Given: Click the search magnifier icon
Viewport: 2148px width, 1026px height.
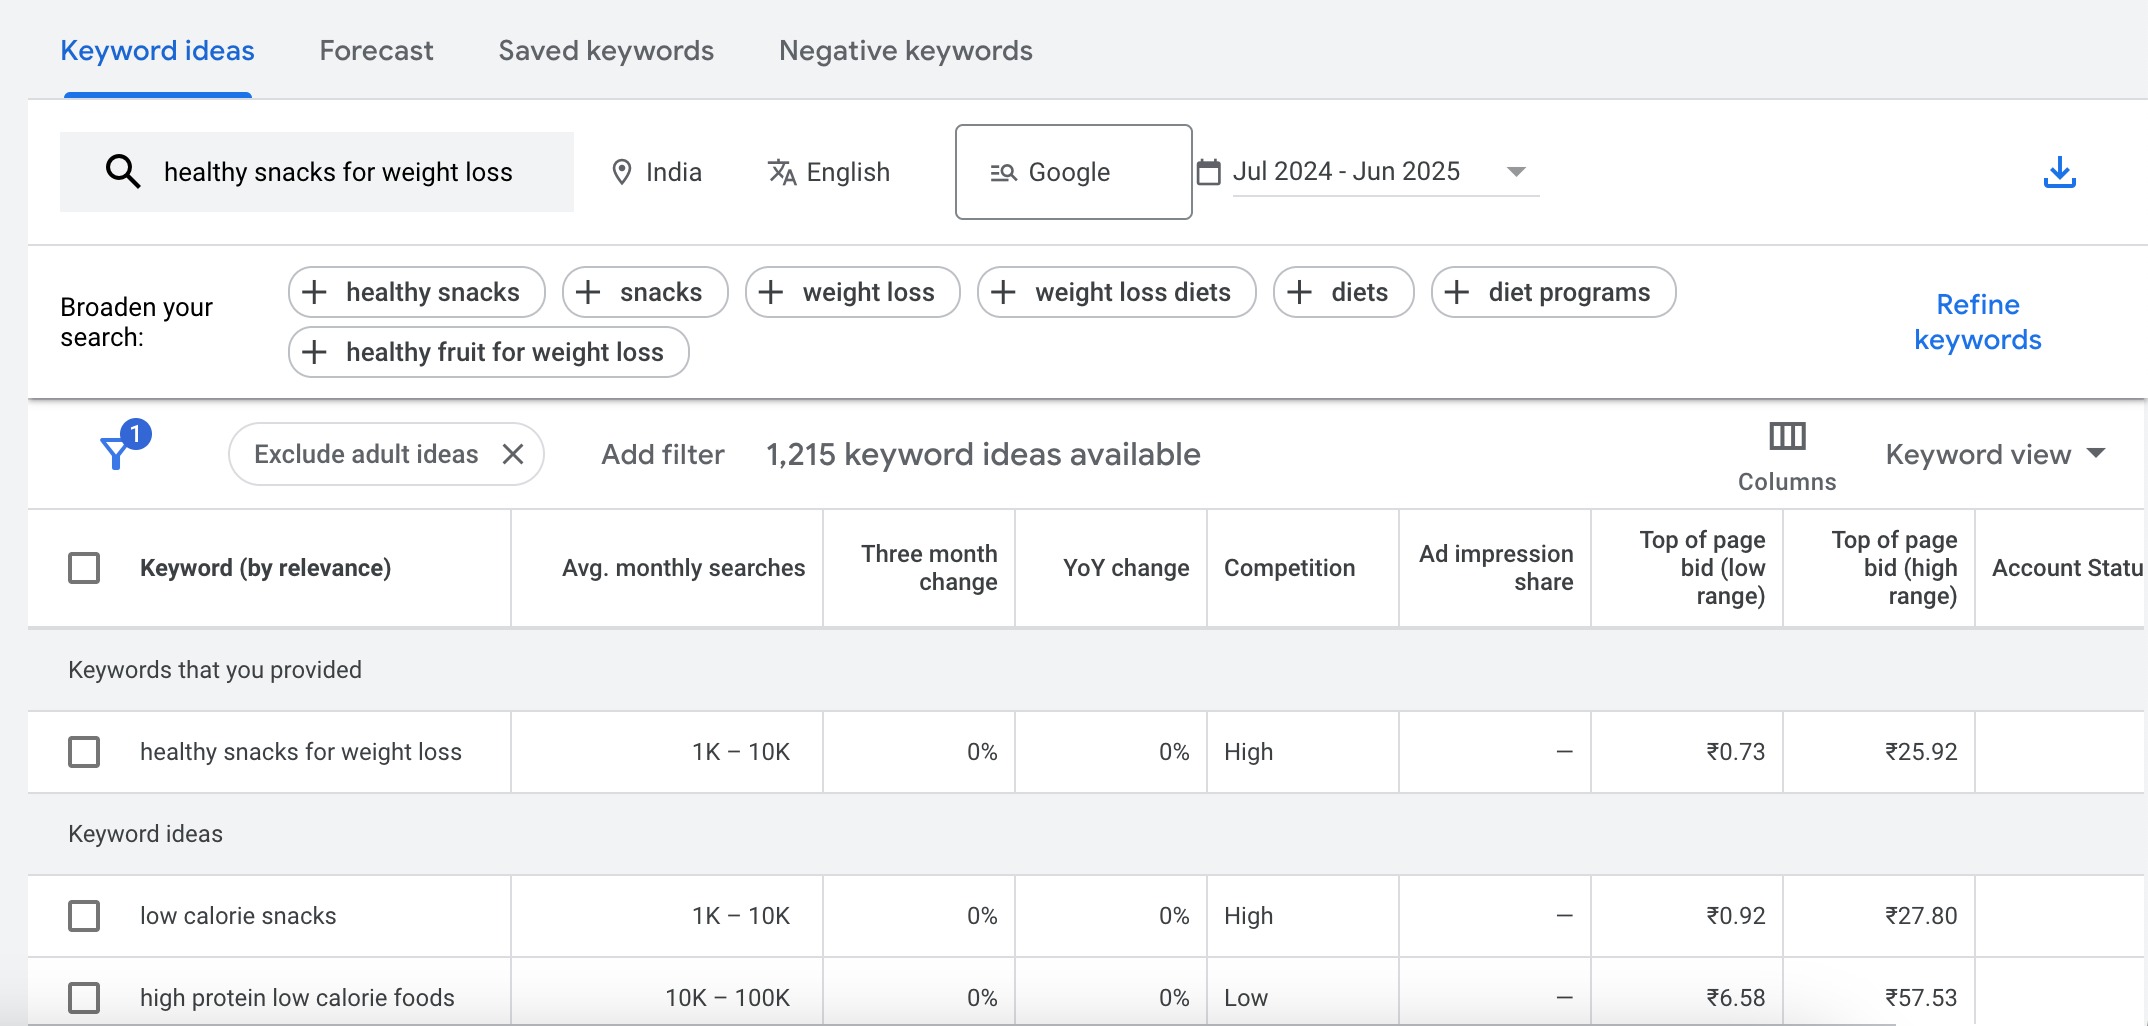Looking at the screenshot, I should pyautogui.click(x=123, y=172).
